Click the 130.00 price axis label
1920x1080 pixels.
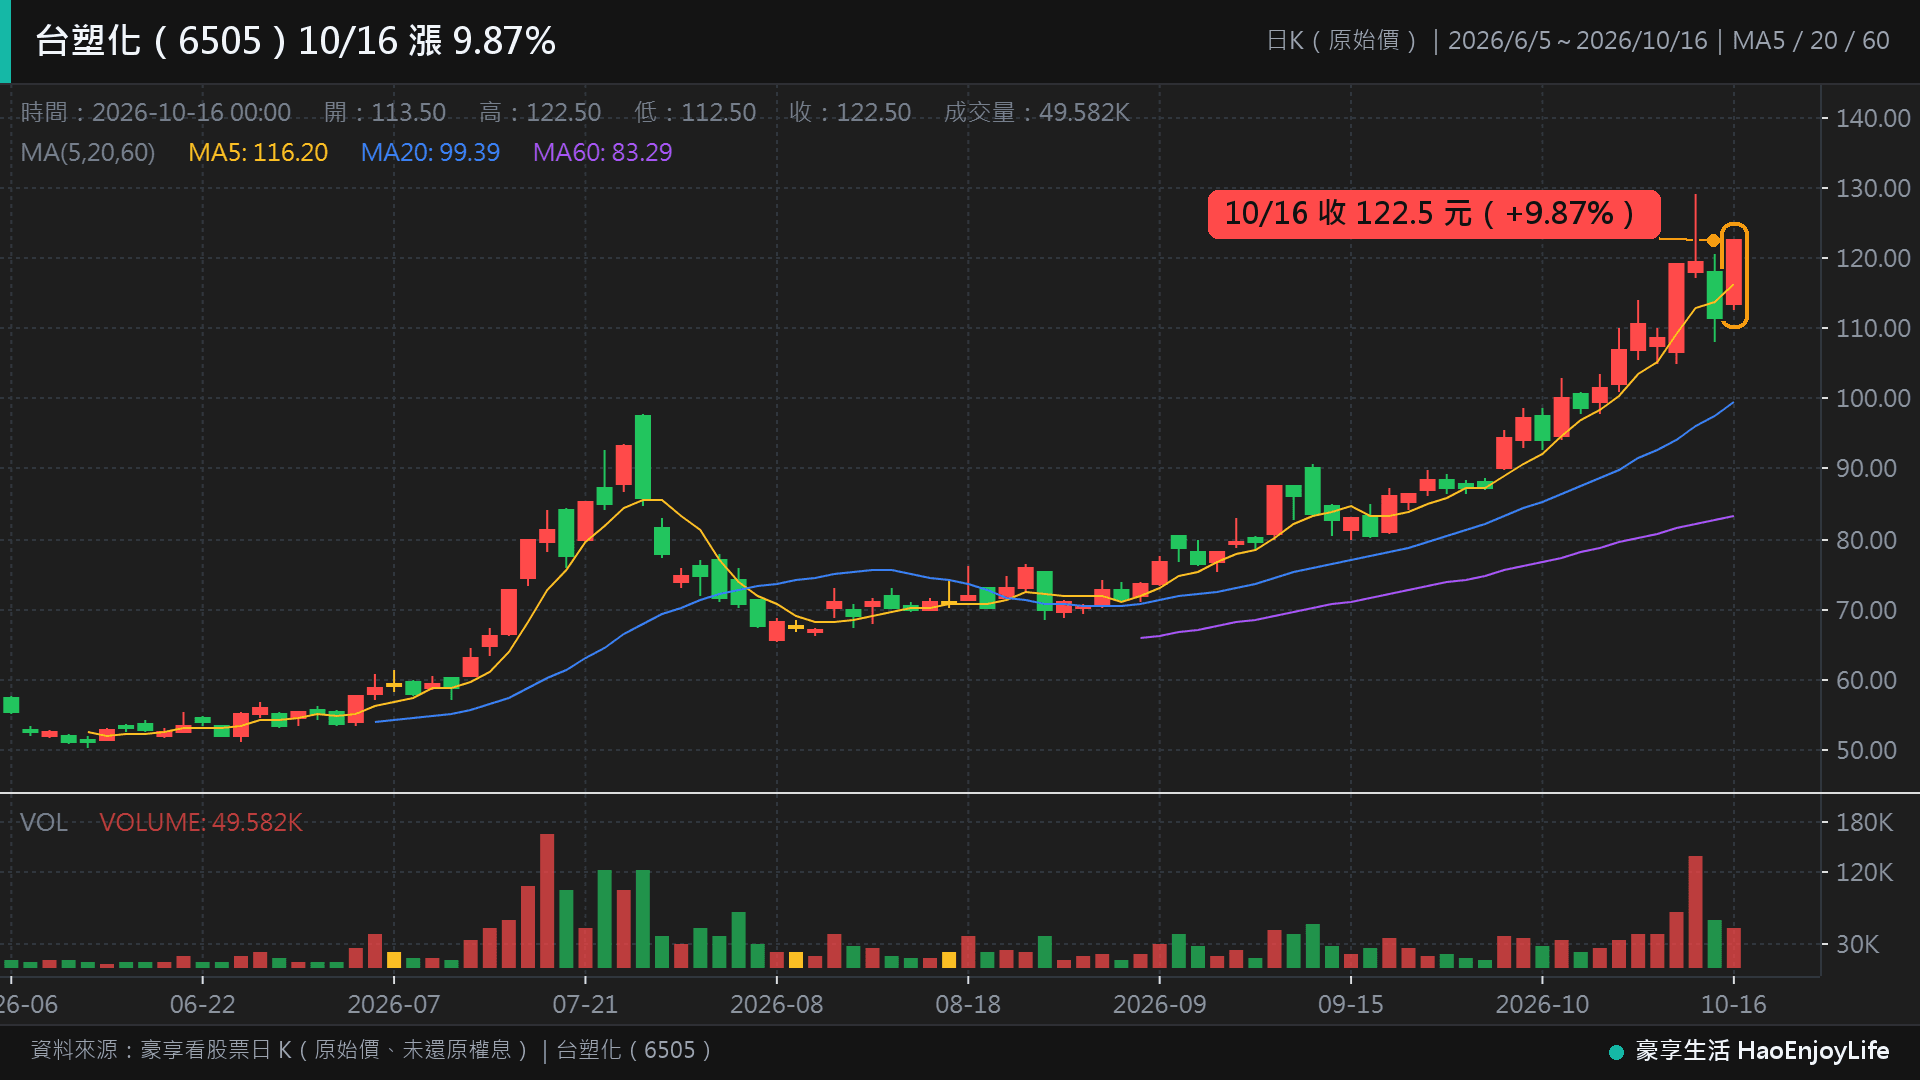coord(1873,188)
